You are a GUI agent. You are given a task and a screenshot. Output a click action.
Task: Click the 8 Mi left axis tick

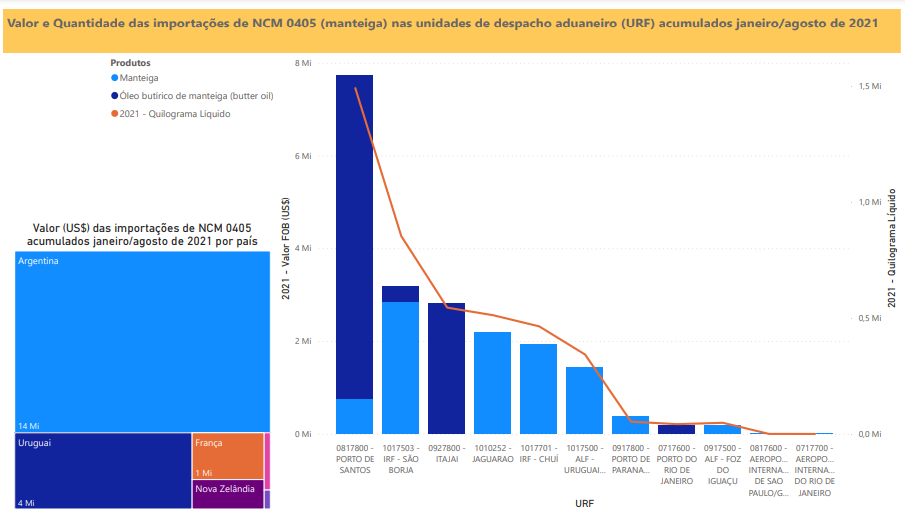pos(303,63)
